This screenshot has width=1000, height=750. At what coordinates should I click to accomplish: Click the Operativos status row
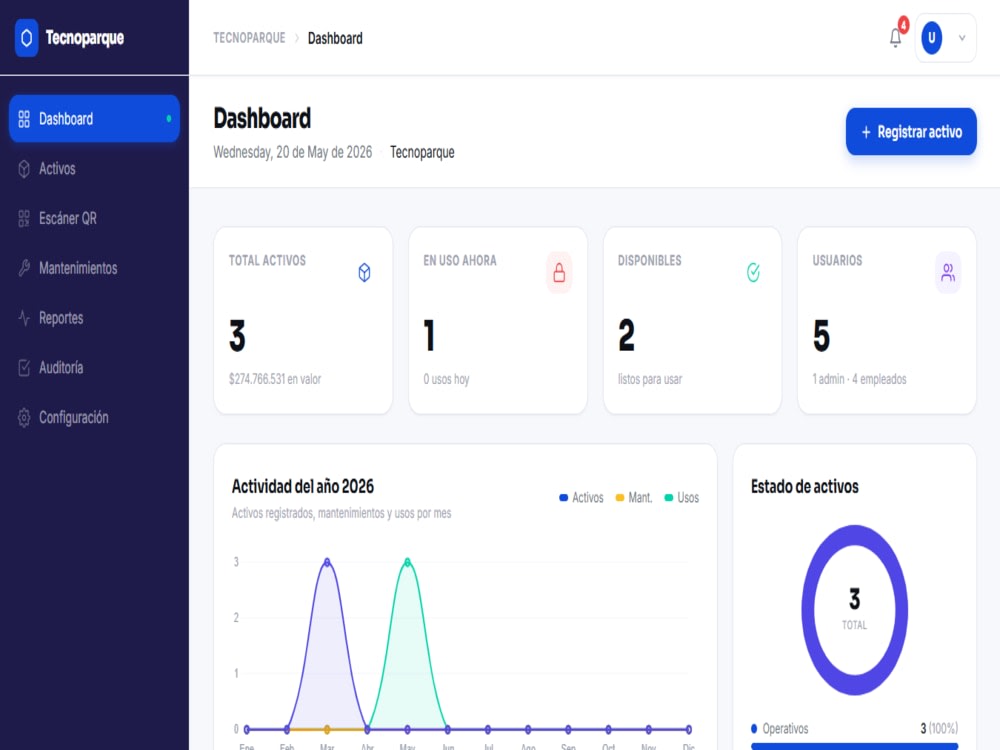[x=855, y=728]
